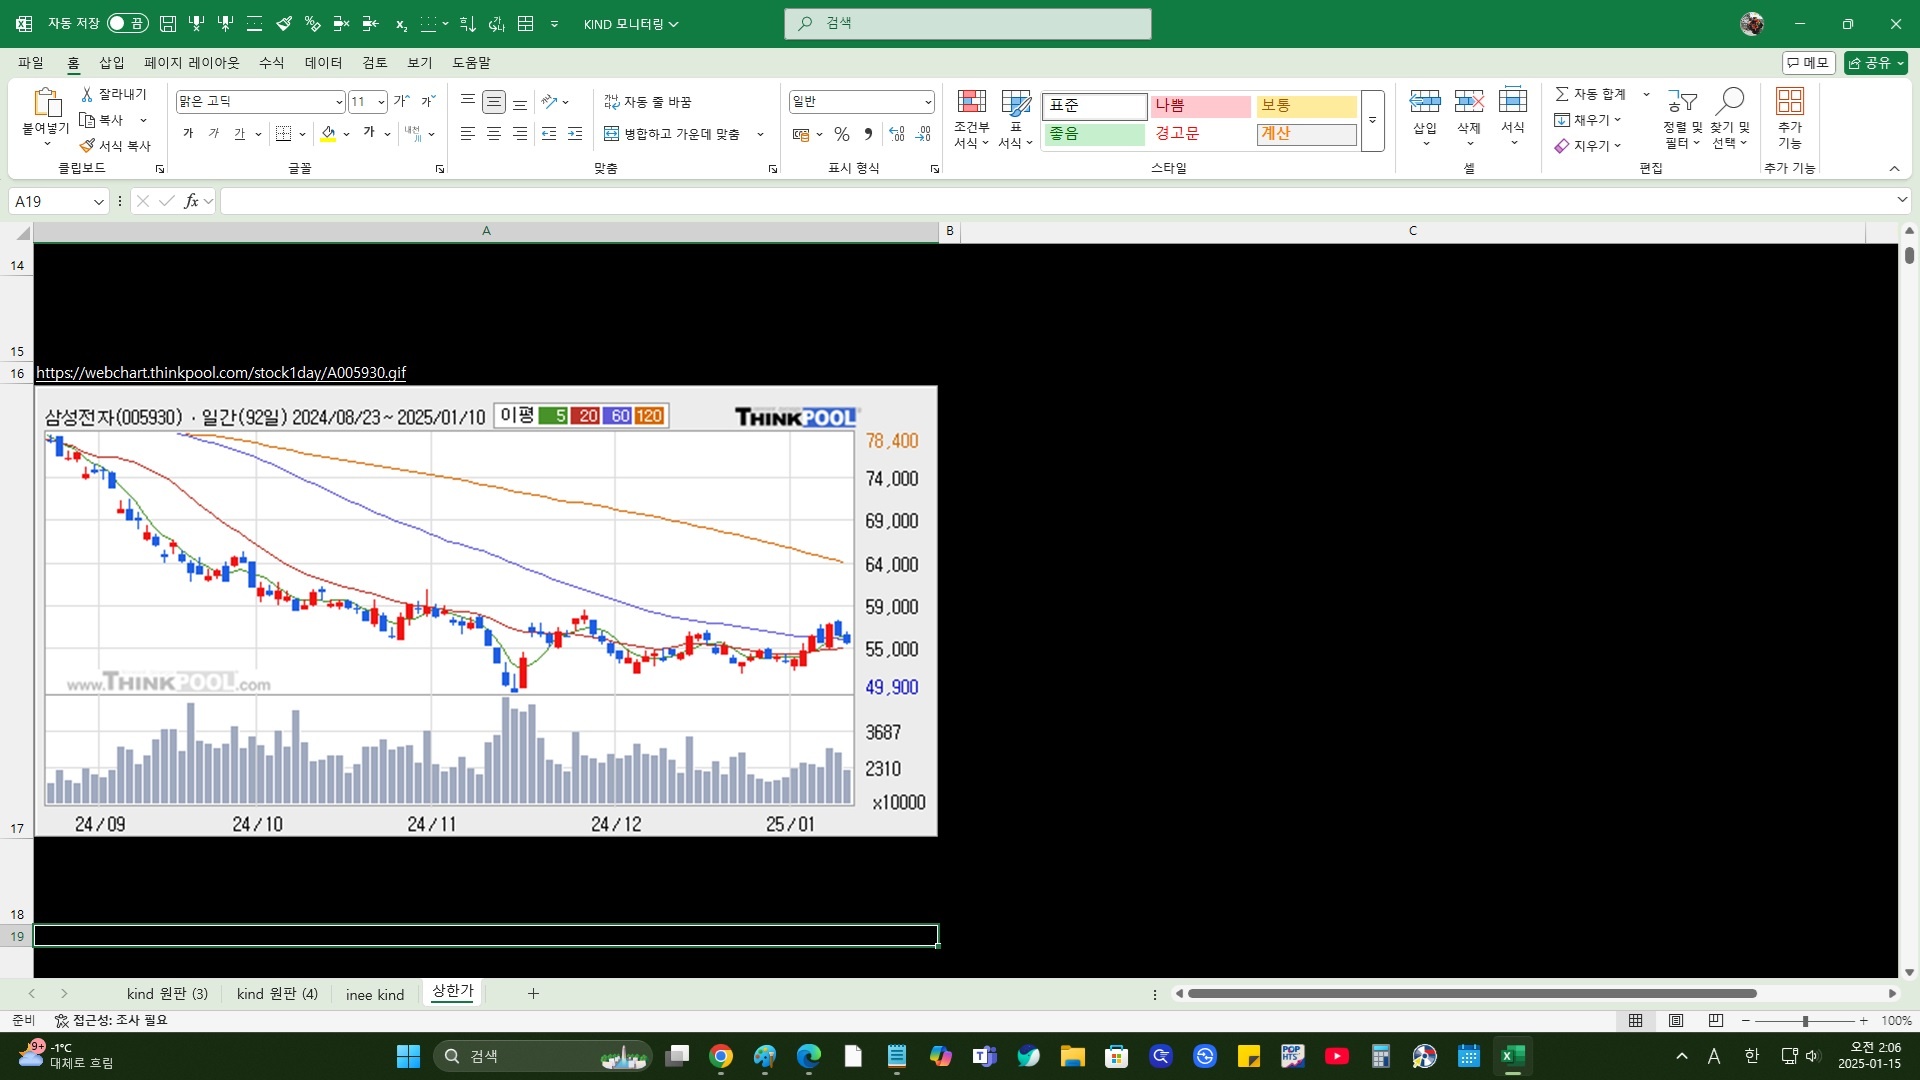
Task: Click decrease decimal icon
Action: pyautogui.click(x=923, y=134)
